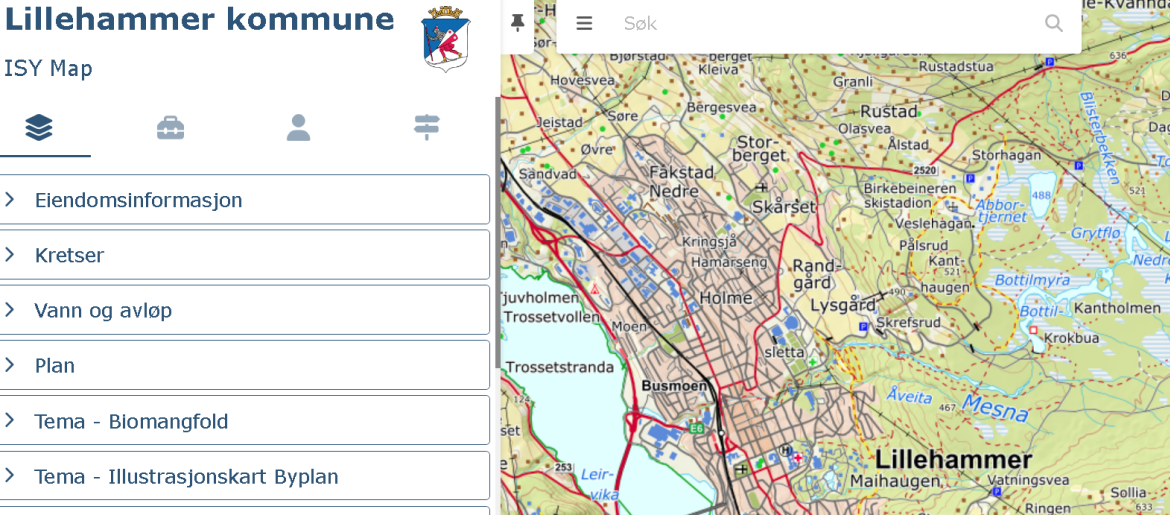Click the Søk search input field

(828, 24)
